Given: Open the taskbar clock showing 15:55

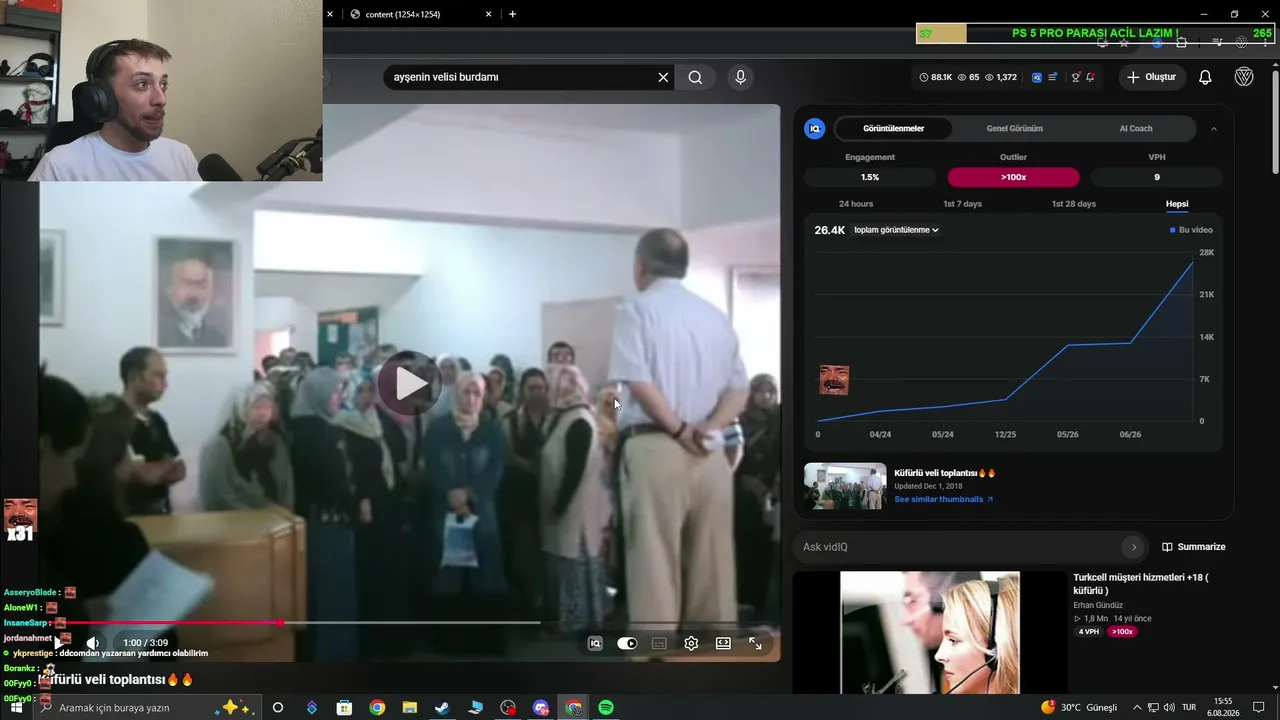Looking at the screenshot, I should coord(1223,707).
